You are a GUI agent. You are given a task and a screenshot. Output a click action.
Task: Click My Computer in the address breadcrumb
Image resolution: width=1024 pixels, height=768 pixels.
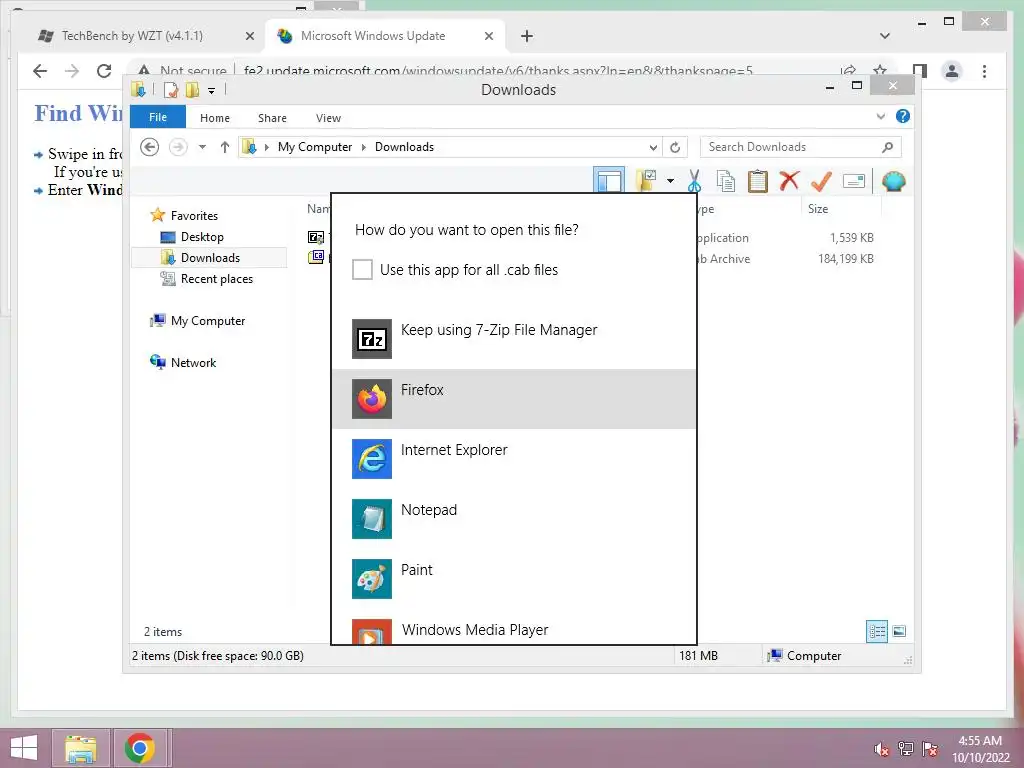[x=315, y=147]
